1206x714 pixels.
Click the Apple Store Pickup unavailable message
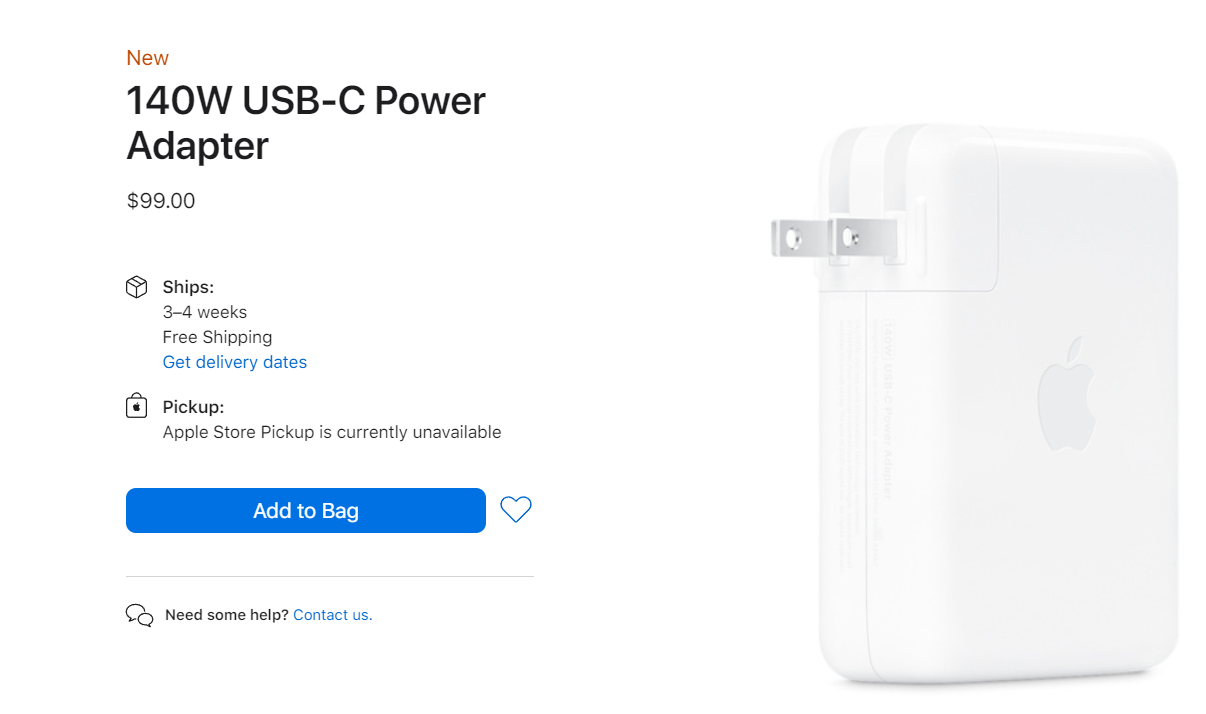pyautogui.click(x=332, y=432)
